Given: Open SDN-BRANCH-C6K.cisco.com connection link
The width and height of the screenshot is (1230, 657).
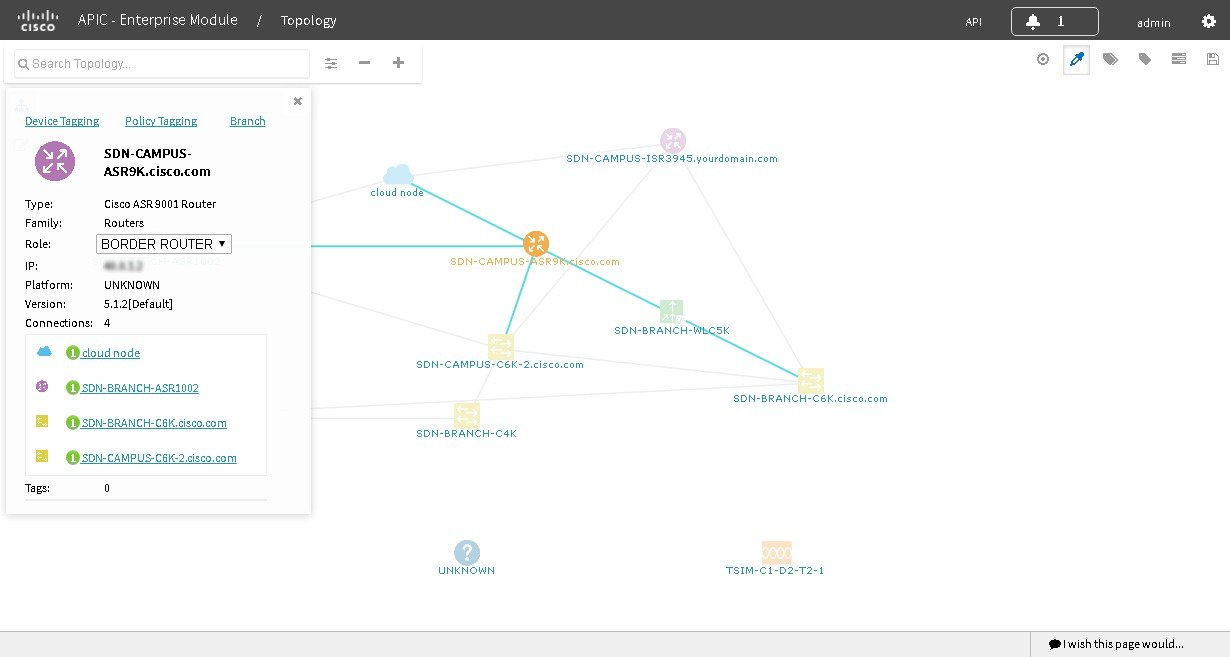Looking at the screenshot, I should click(x=154, y=423).
